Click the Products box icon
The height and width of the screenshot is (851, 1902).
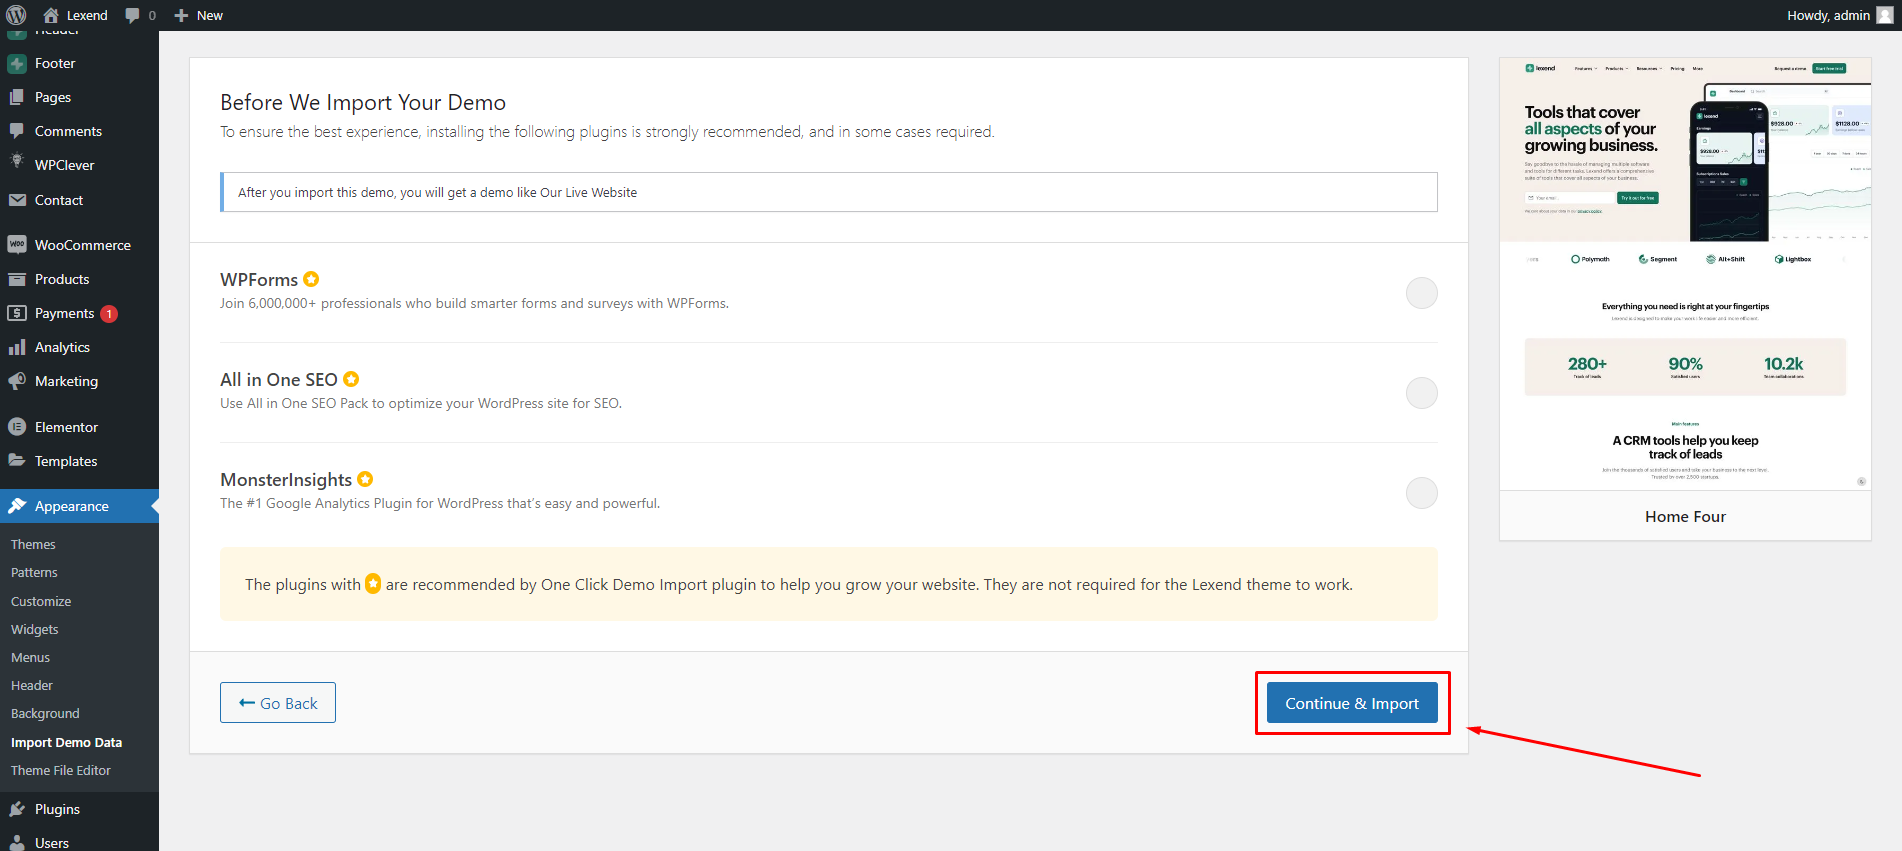point(17,279)
